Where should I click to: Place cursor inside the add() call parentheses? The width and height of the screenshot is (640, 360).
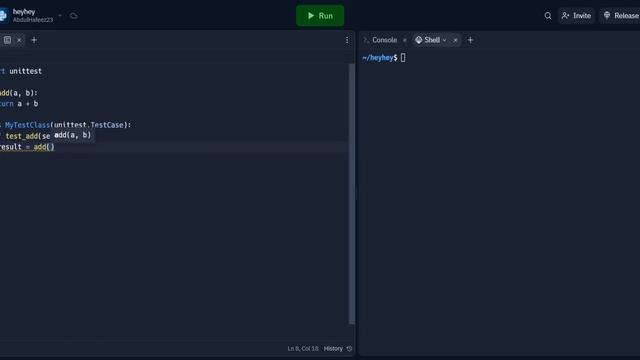click(x=51, y=147)
